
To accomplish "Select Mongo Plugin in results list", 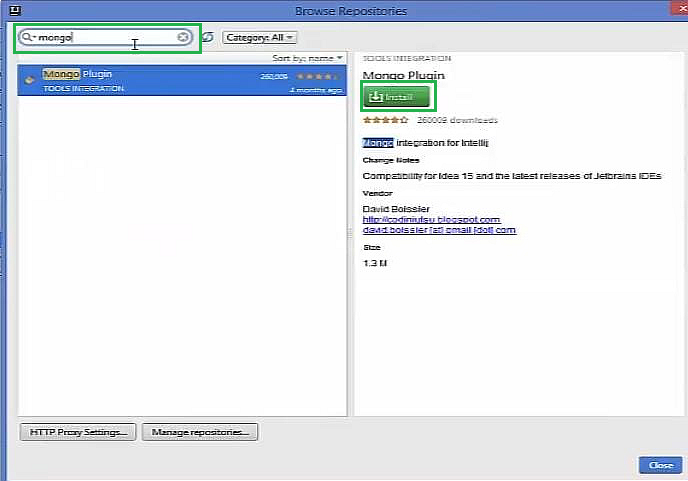I will 182,80.
